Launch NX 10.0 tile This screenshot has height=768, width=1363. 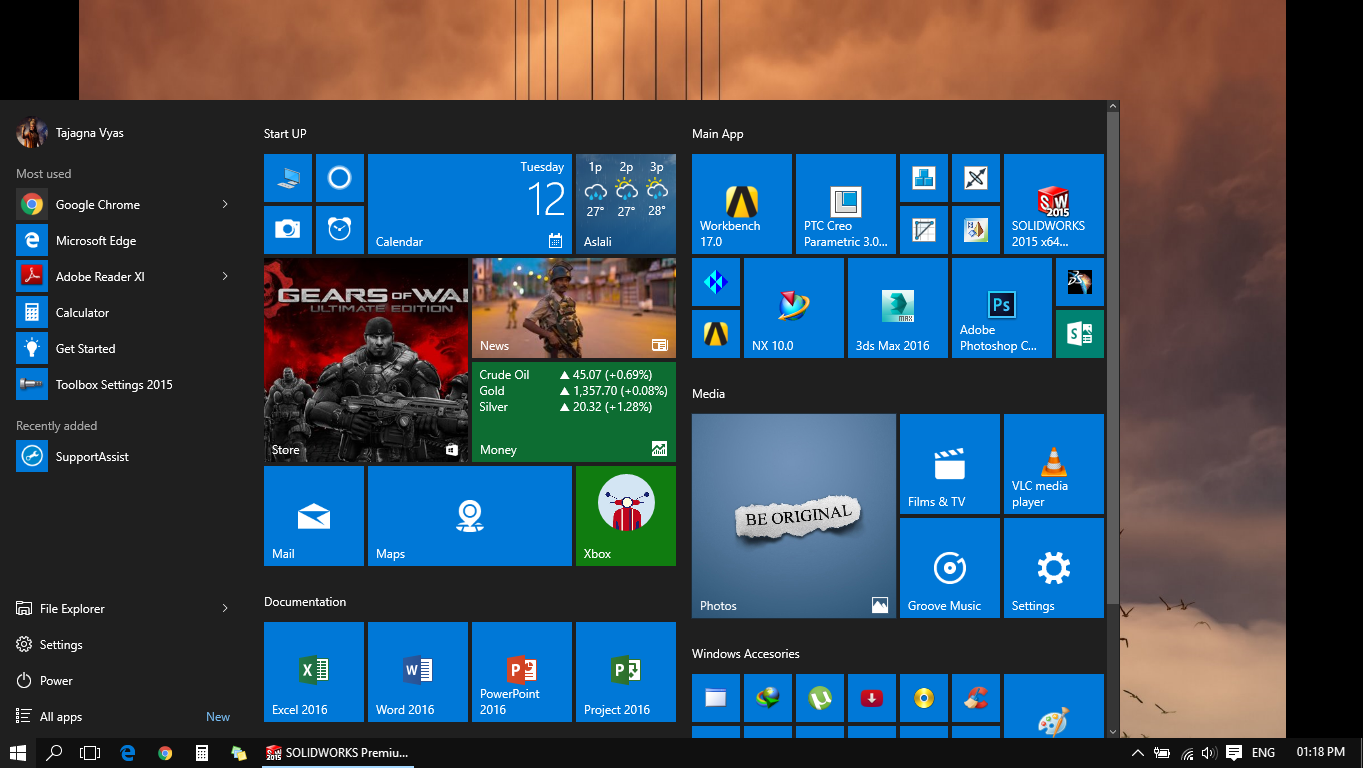point(793,308)
